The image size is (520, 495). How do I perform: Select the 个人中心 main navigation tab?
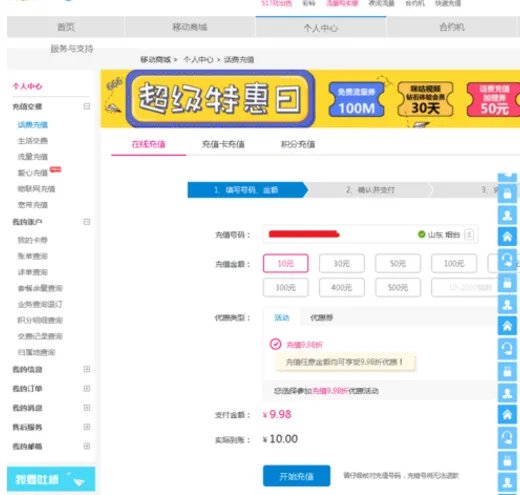point(321,27)
